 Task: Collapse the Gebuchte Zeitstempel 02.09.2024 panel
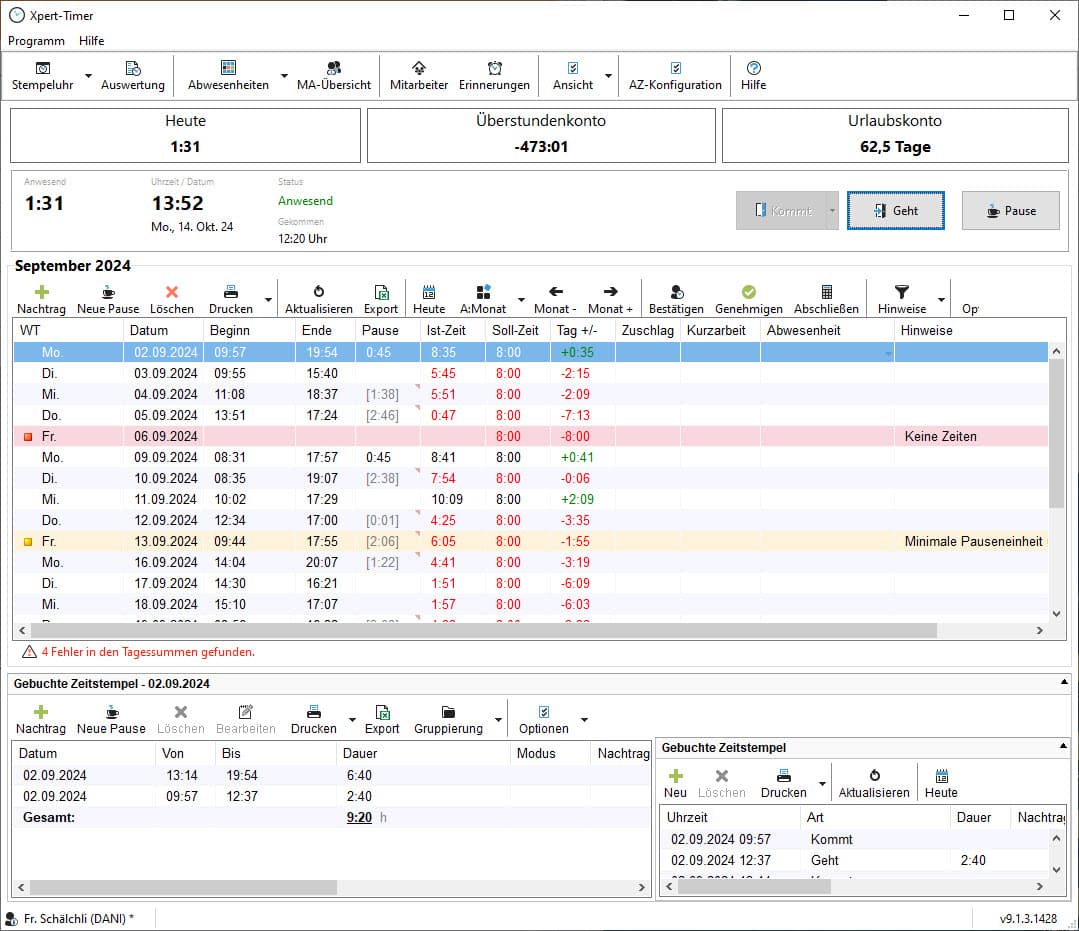tap(1062, 683)
